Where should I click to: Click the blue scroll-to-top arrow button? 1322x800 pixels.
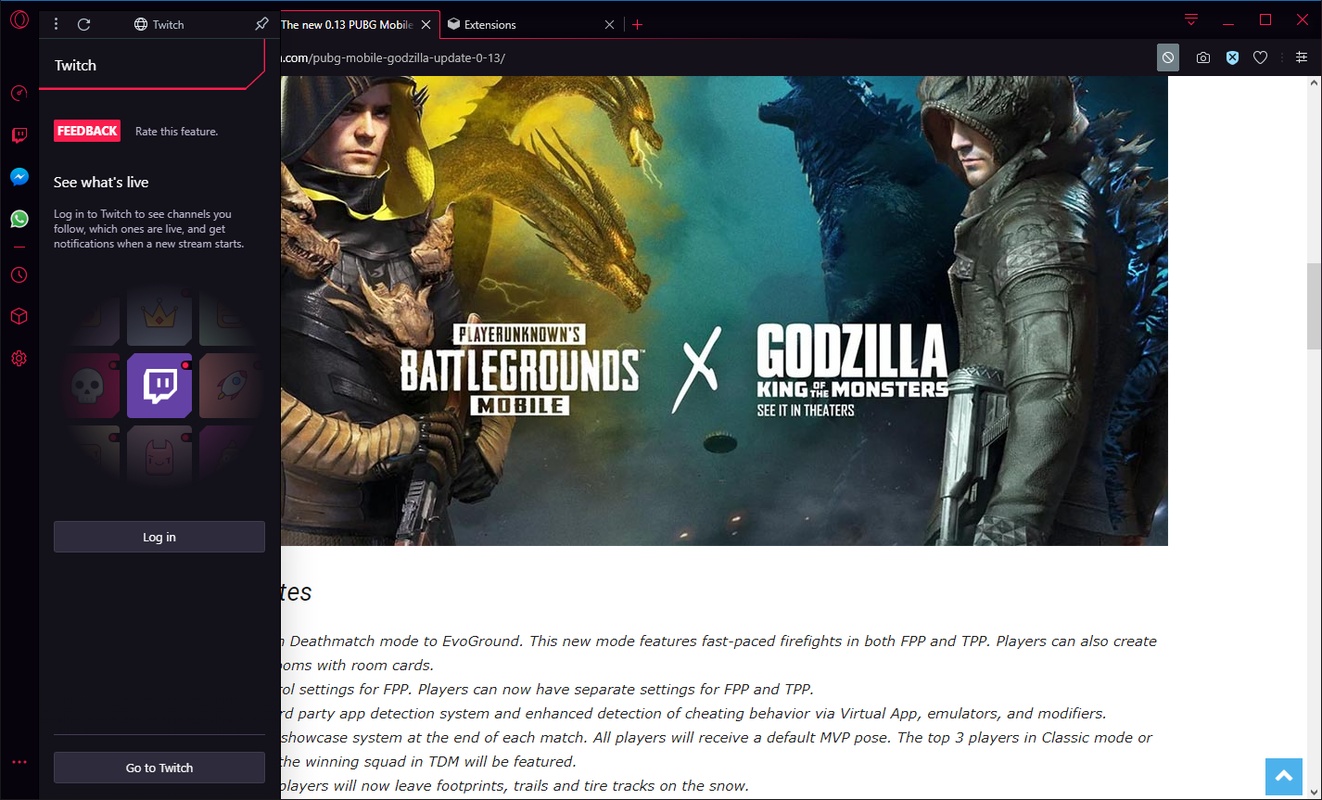1284,776
